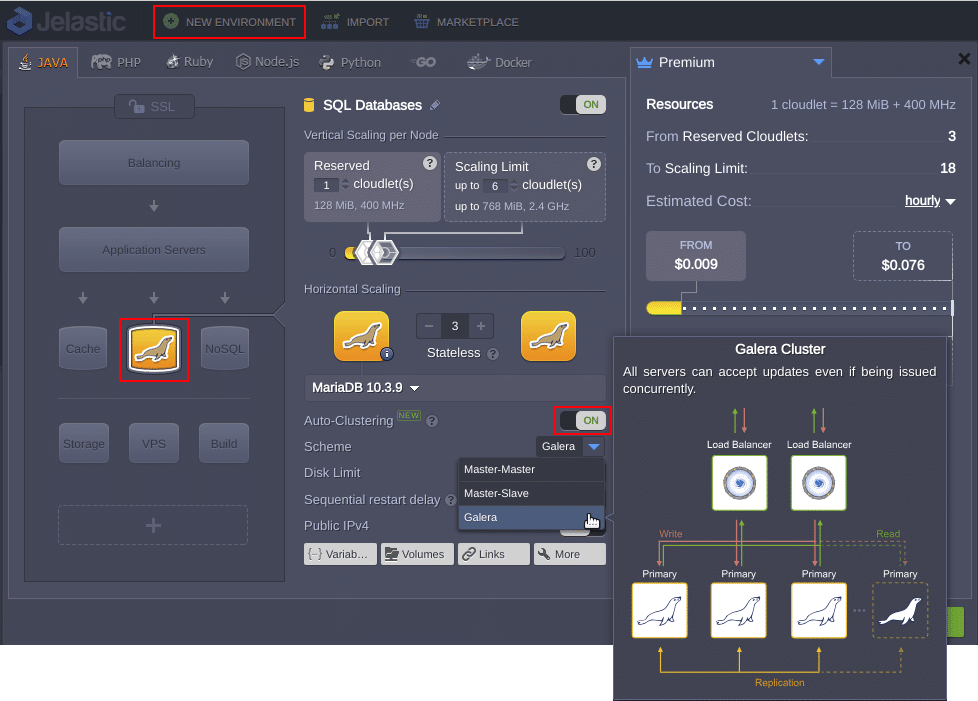Open the Links settings

coord(493,554)
